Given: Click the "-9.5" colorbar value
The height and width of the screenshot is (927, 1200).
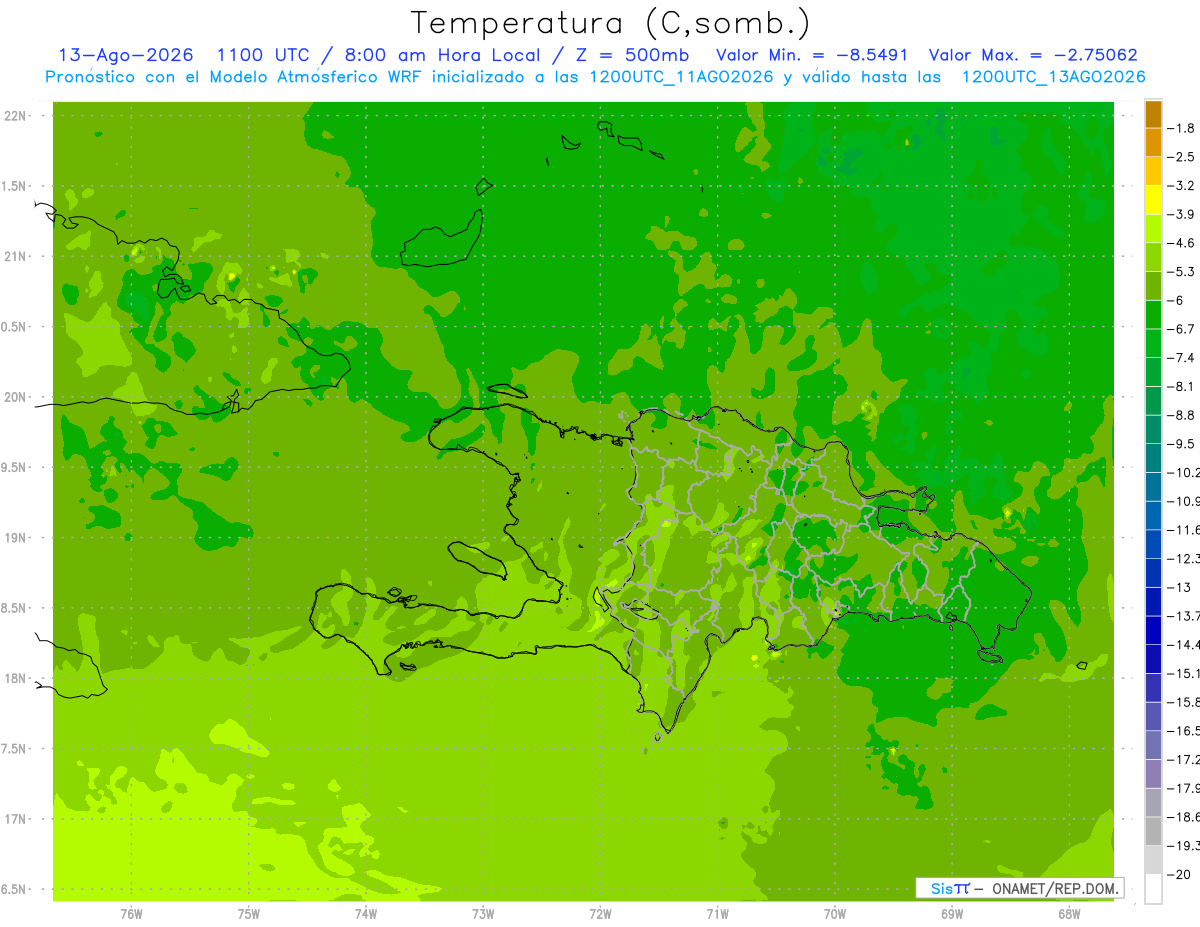Looking at the screenshot, I should coord(1181,444).
